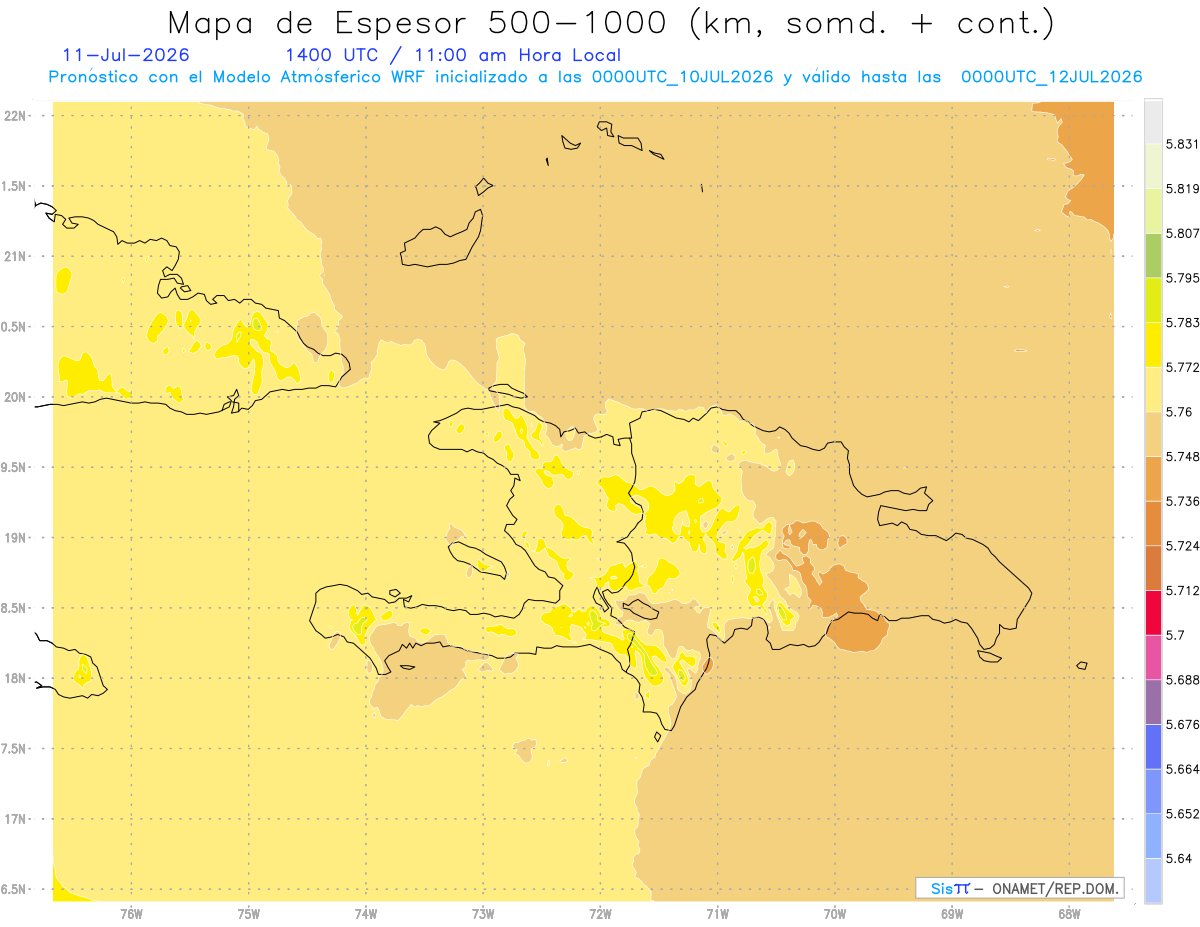Click the longitude label 69W
Viewport: 1200px width, 927px height.
(952, 915)
